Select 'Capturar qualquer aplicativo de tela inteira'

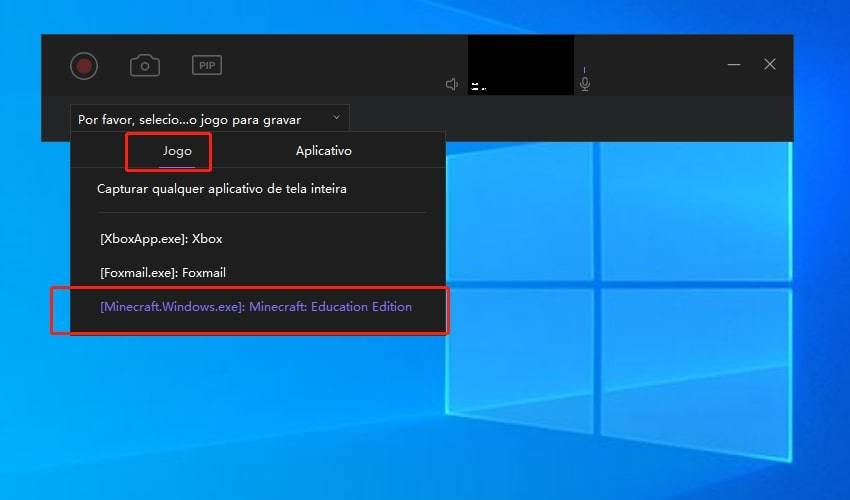pos(222,188)
